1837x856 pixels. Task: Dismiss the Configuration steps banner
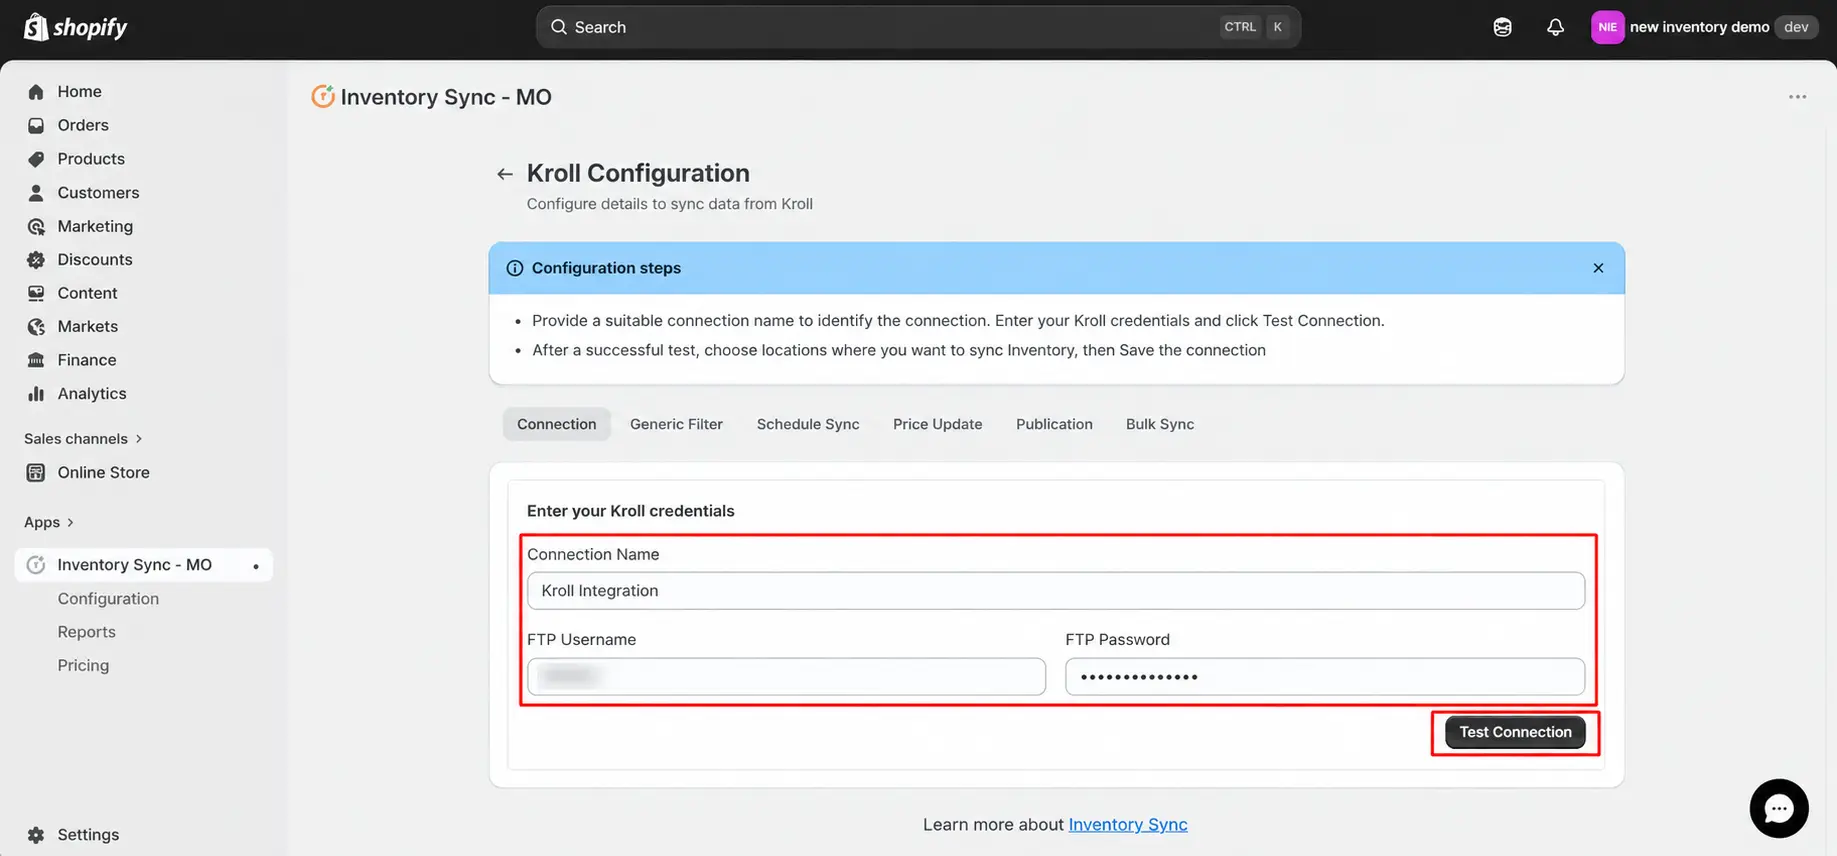1598,268
